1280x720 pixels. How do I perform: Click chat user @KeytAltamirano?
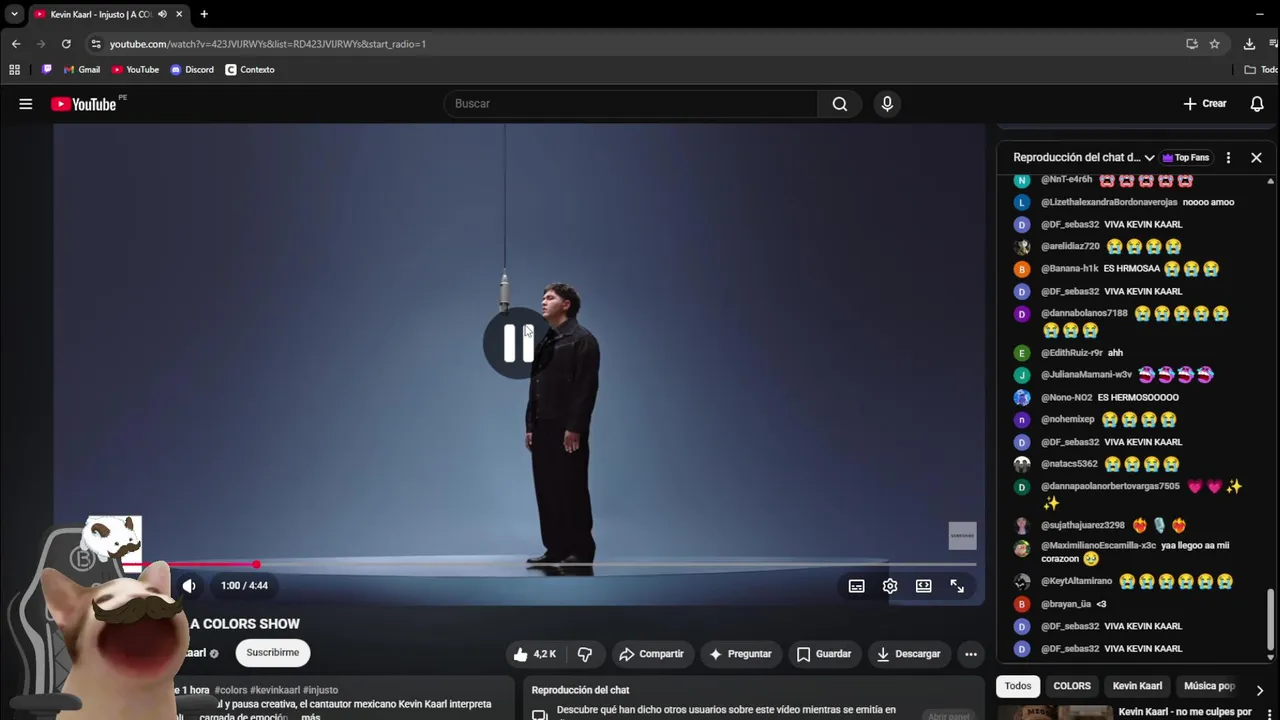1076,581
